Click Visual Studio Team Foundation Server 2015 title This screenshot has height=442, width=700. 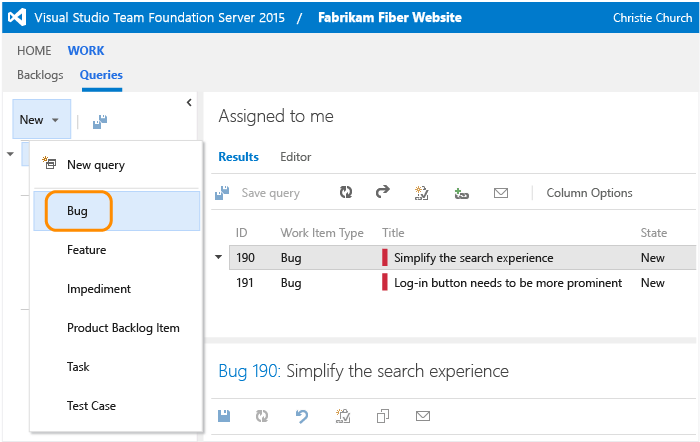point(159,17)
